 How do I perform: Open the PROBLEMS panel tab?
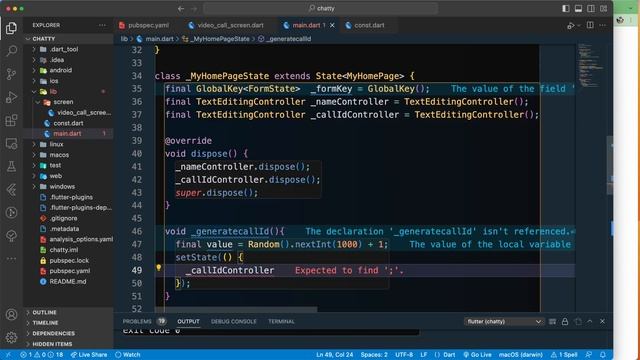137,322
